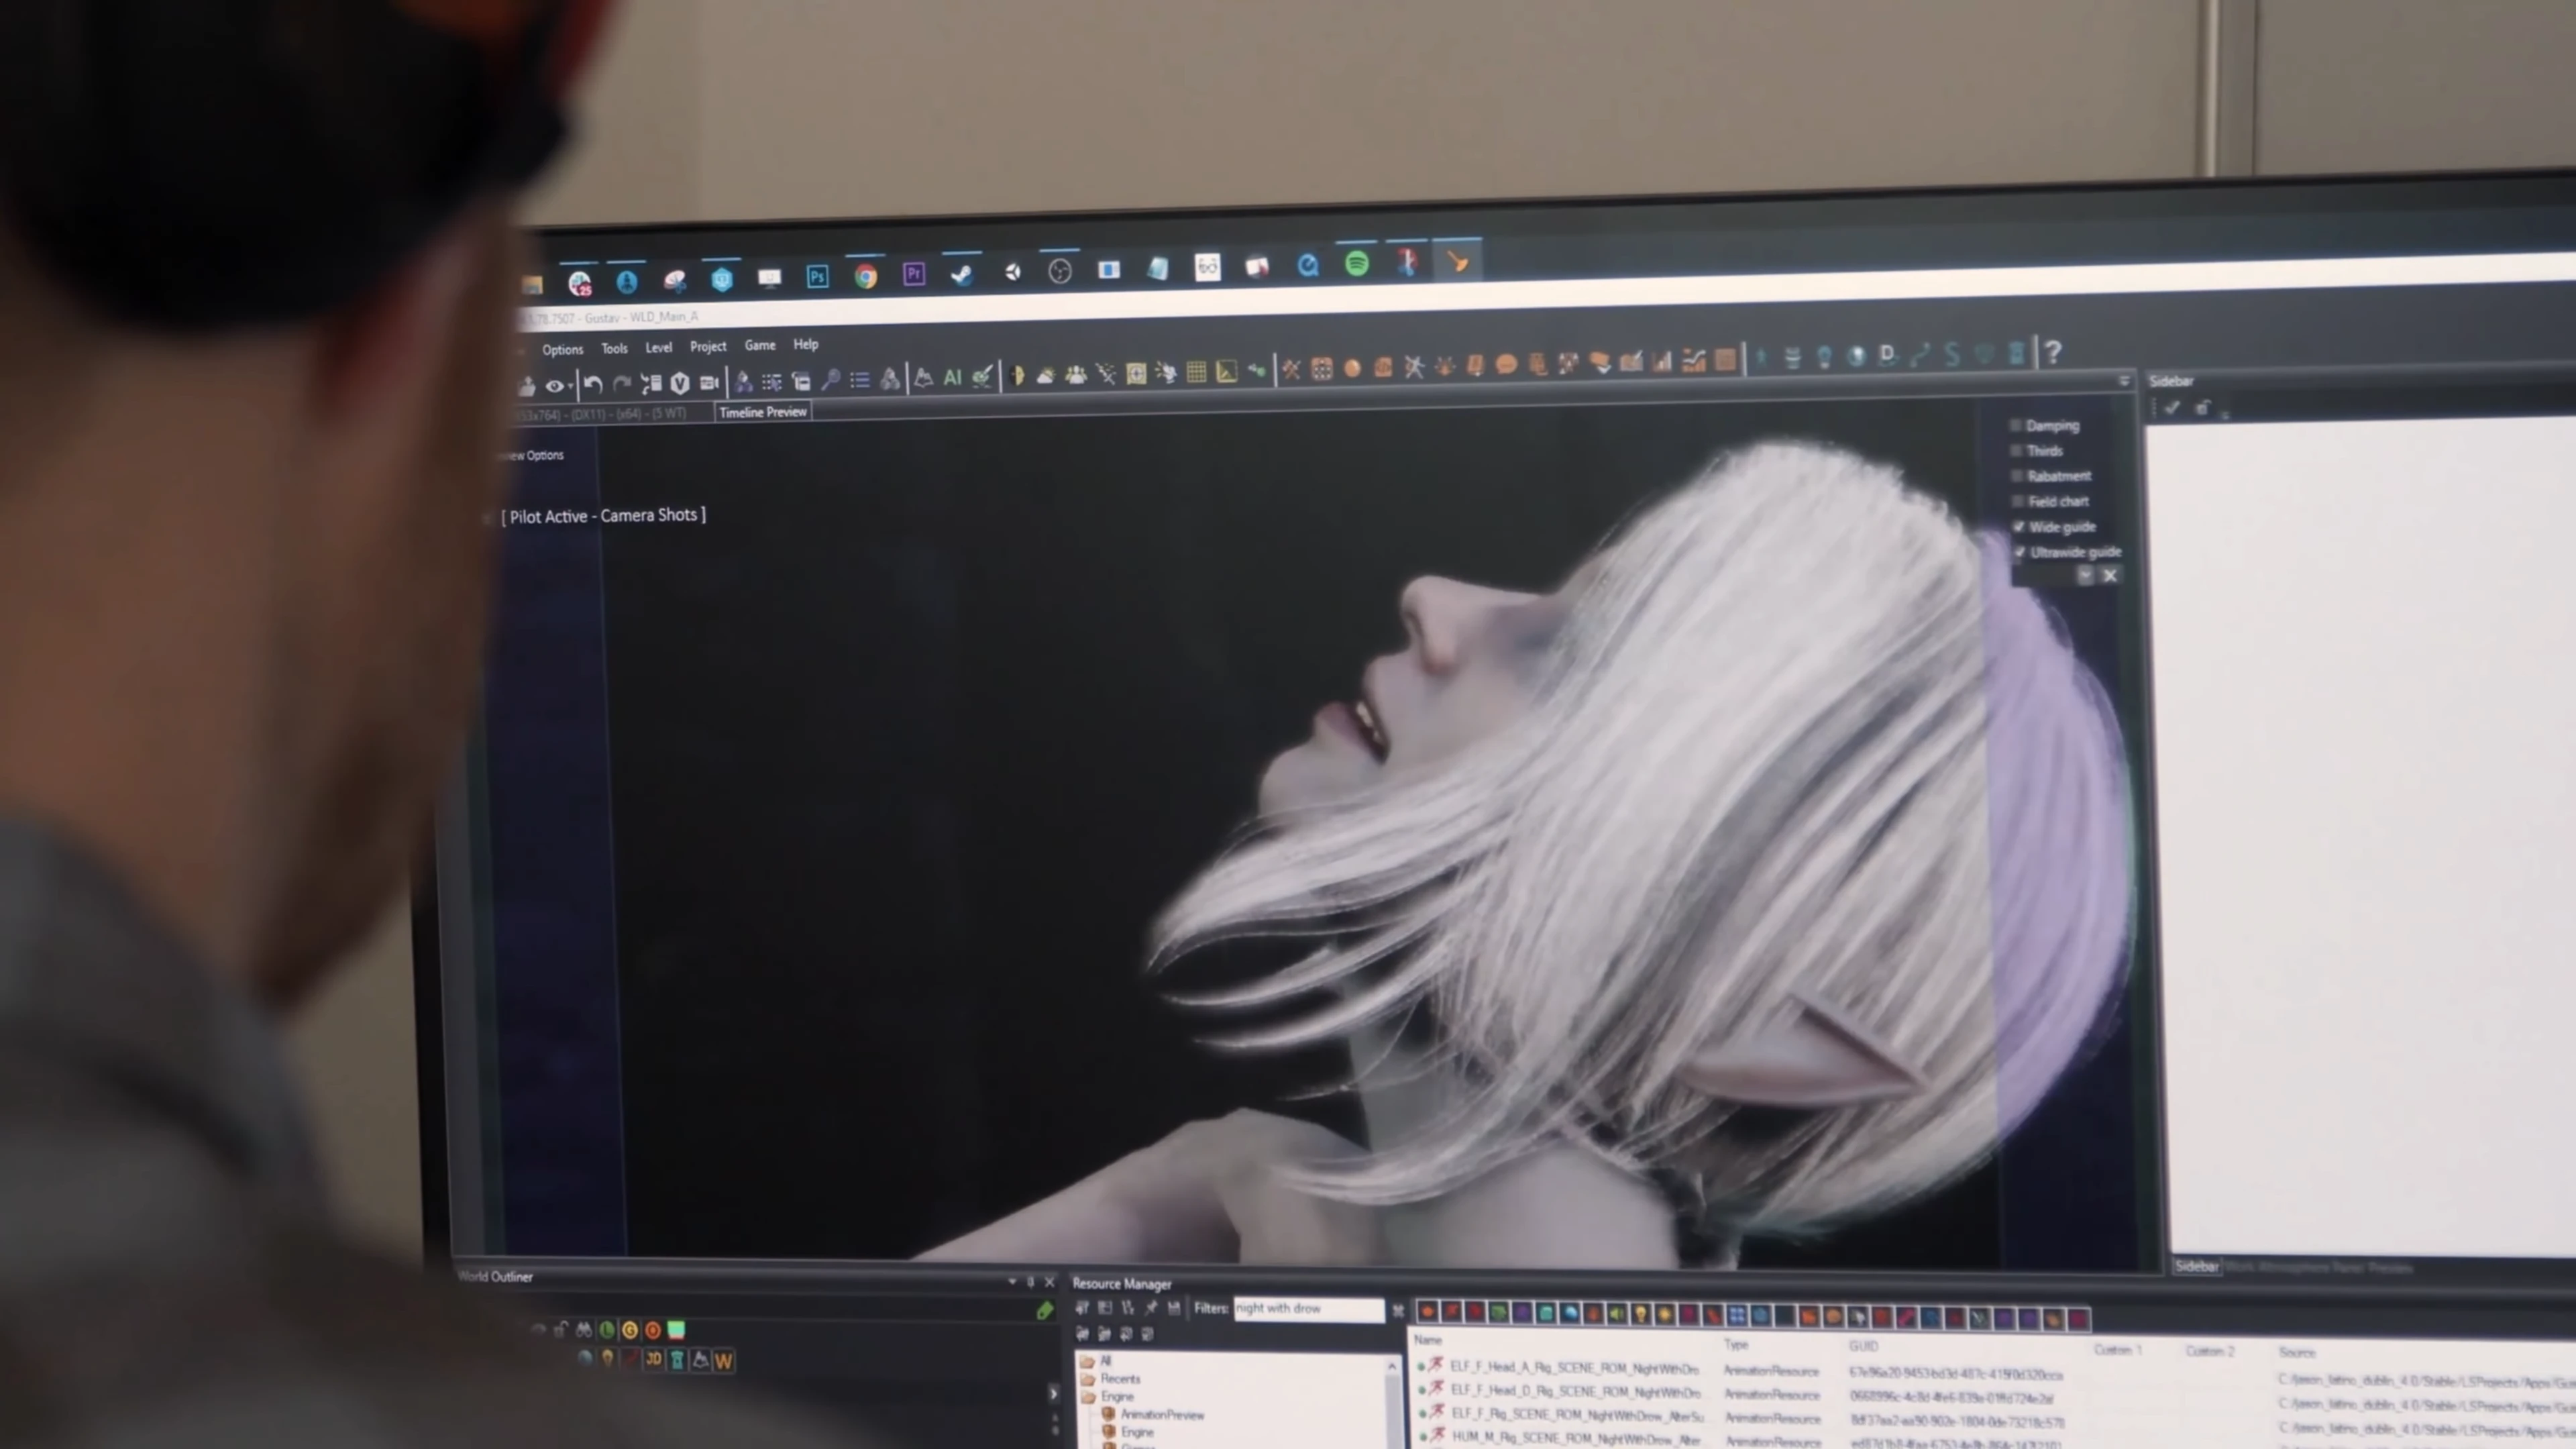2576x1449 pixels.
Task: Enable the Thirds overlay checkbox
Action: (2016, 451)
